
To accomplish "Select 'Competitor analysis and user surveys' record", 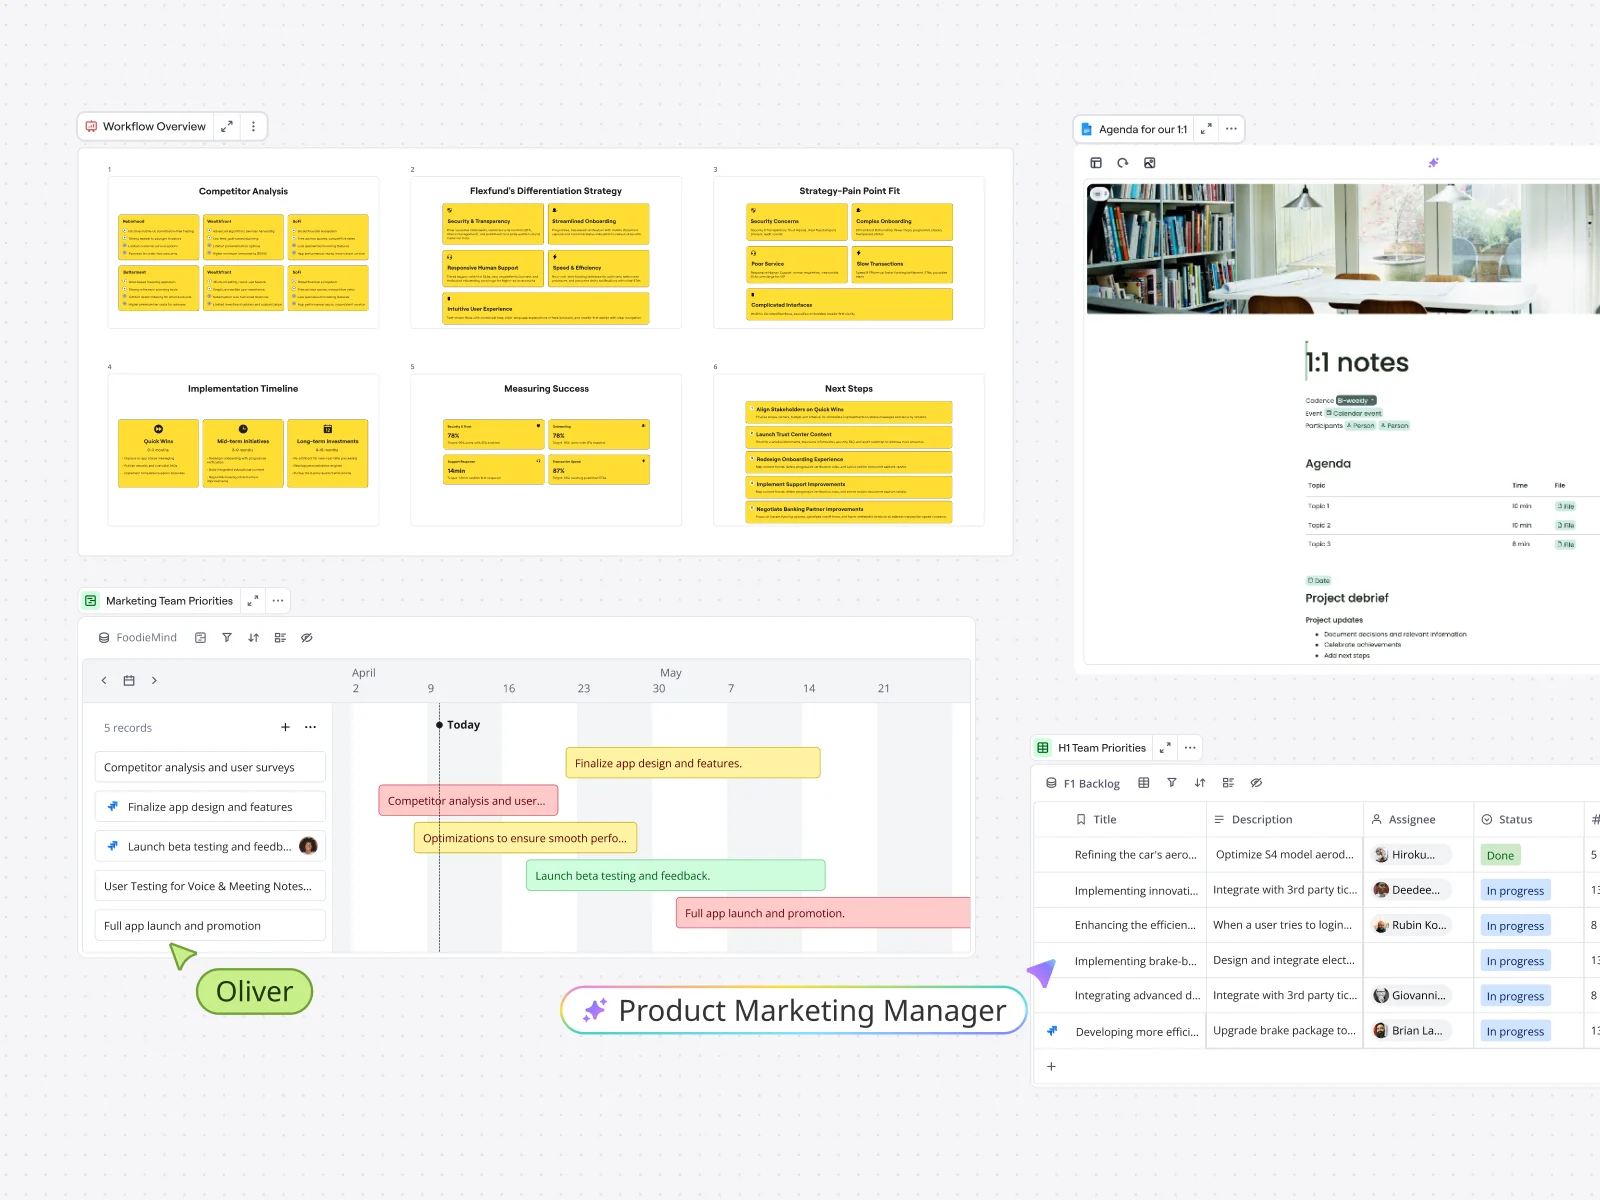I will [x=210, y=767].
